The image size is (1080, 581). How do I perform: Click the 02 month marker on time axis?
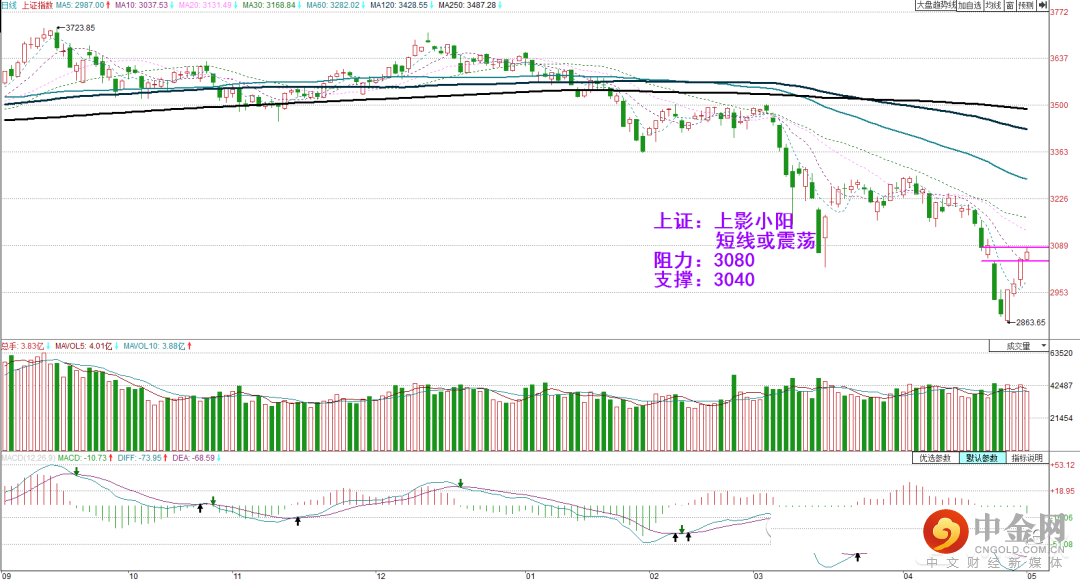pyautogui.click(x=654, y=576)
